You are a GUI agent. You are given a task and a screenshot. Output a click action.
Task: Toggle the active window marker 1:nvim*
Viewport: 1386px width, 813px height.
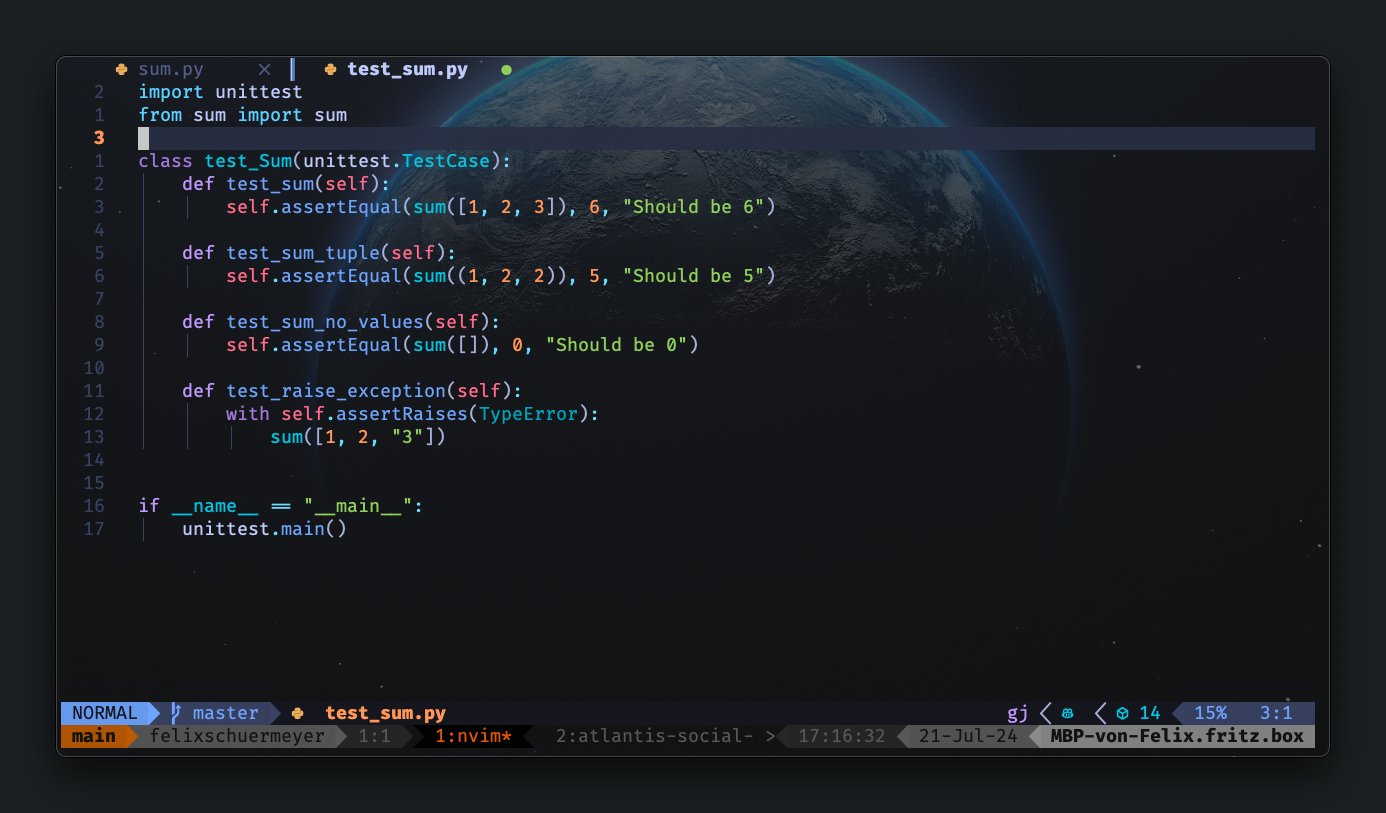[475, 735]
